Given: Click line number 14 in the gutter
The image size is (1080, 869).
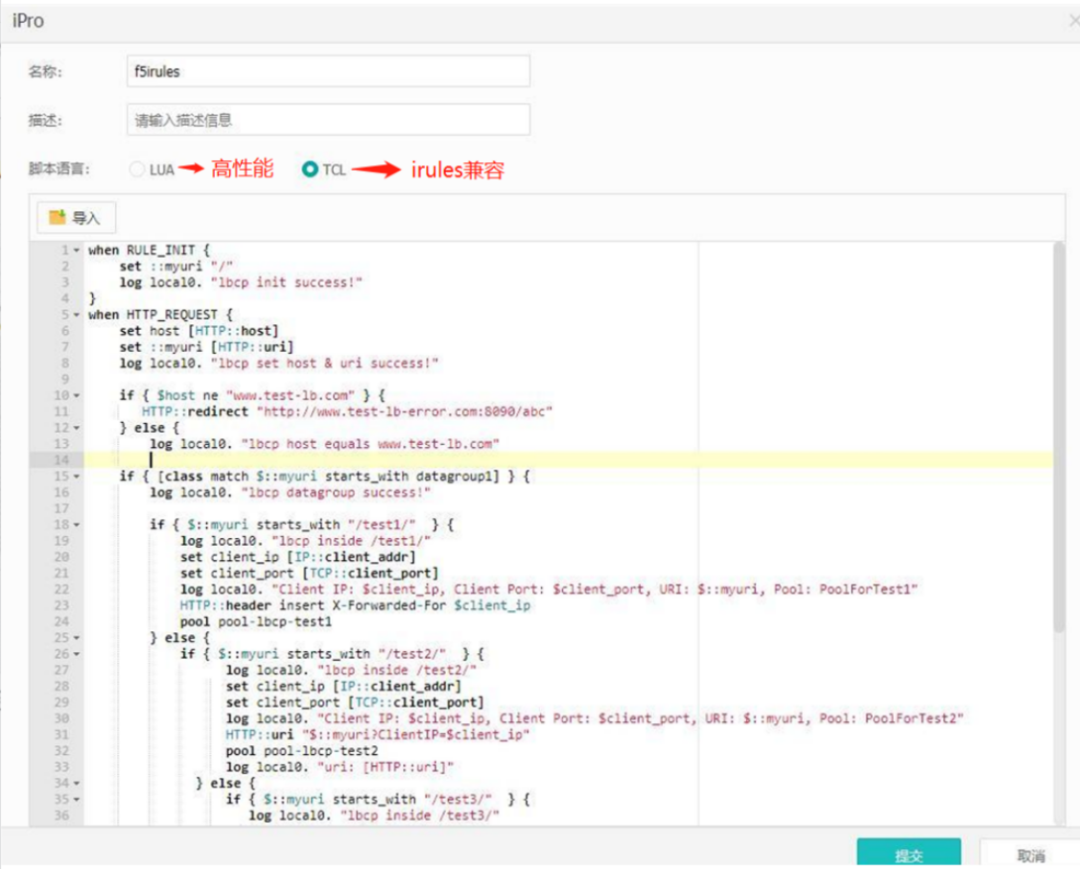Looking at the screenshot, I should [61, 460].
